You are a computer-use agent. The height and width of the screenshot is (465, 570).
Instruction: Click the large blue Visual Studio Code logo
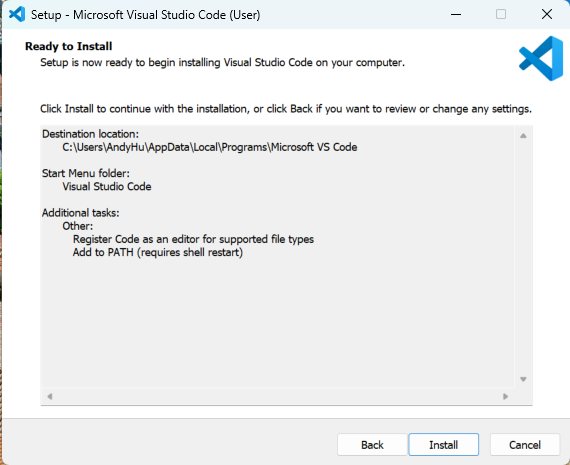pos(541,58)
